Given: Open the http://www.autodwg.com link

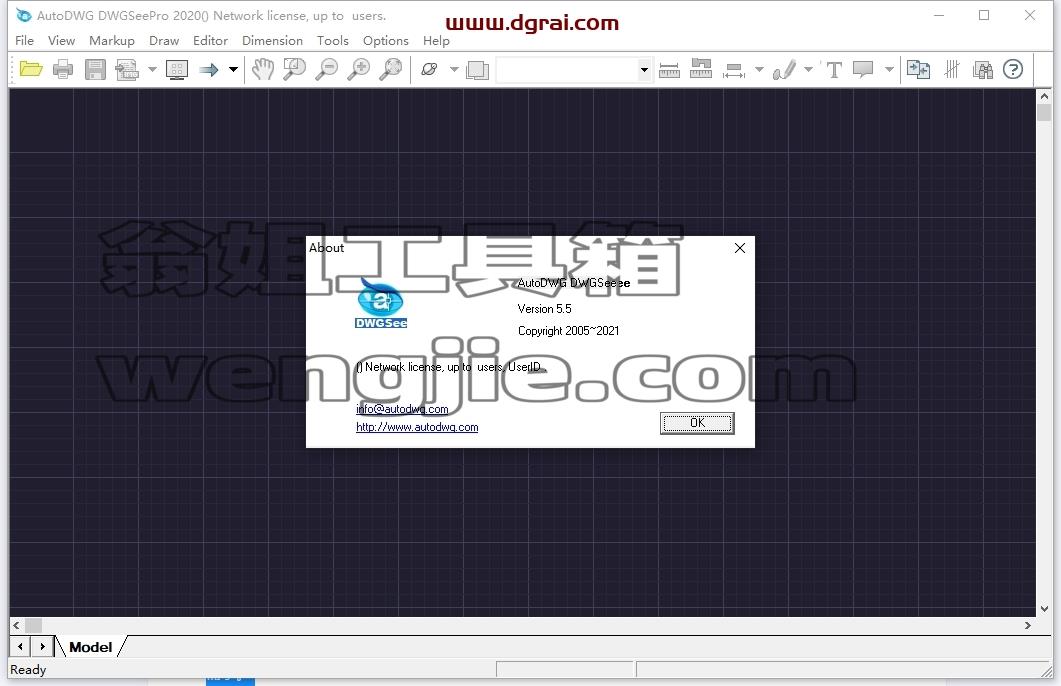Looking at the screenshot, I should pos(417,427).
